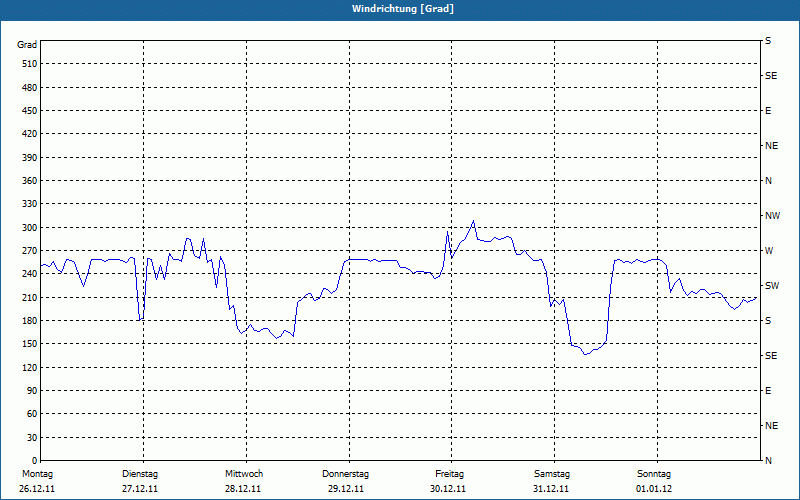Click the 210 y-axis value
Viewport: 800px width, 500px height.
coord(30,297)
